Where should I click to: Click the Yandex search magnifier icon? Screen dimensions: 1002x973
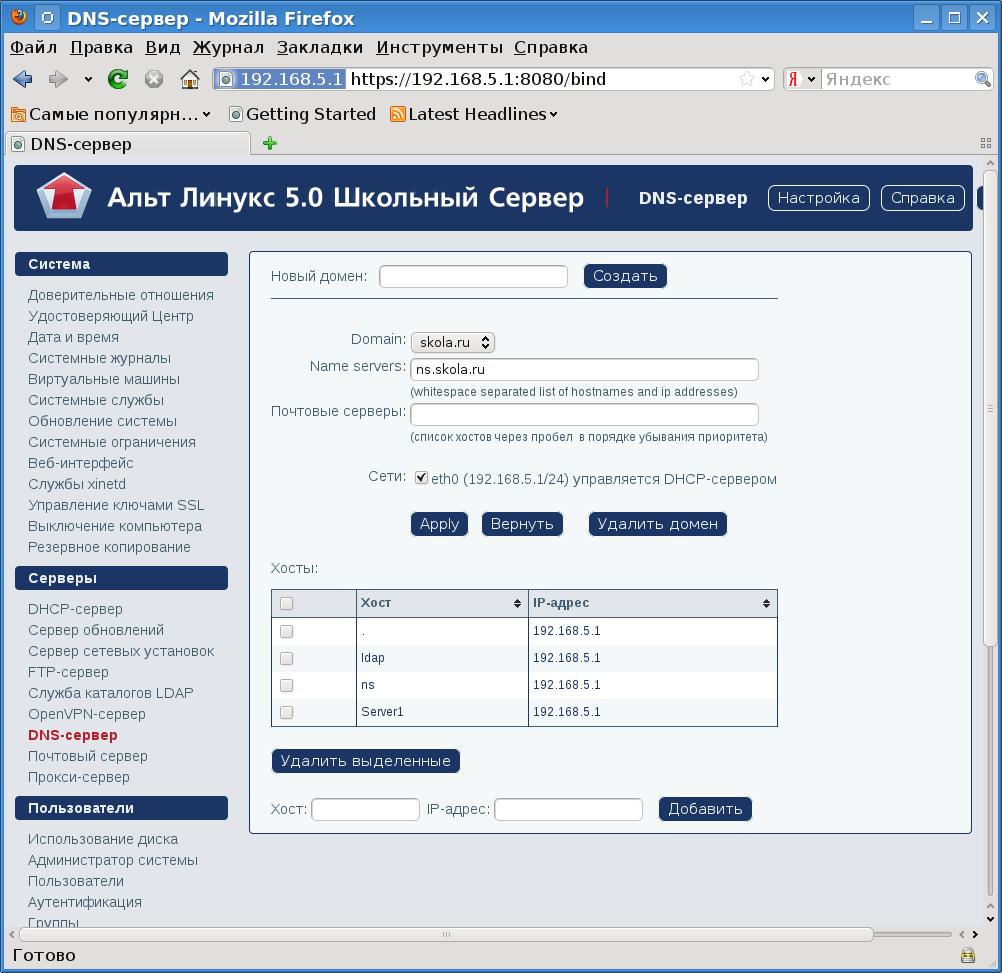[983, 79]
